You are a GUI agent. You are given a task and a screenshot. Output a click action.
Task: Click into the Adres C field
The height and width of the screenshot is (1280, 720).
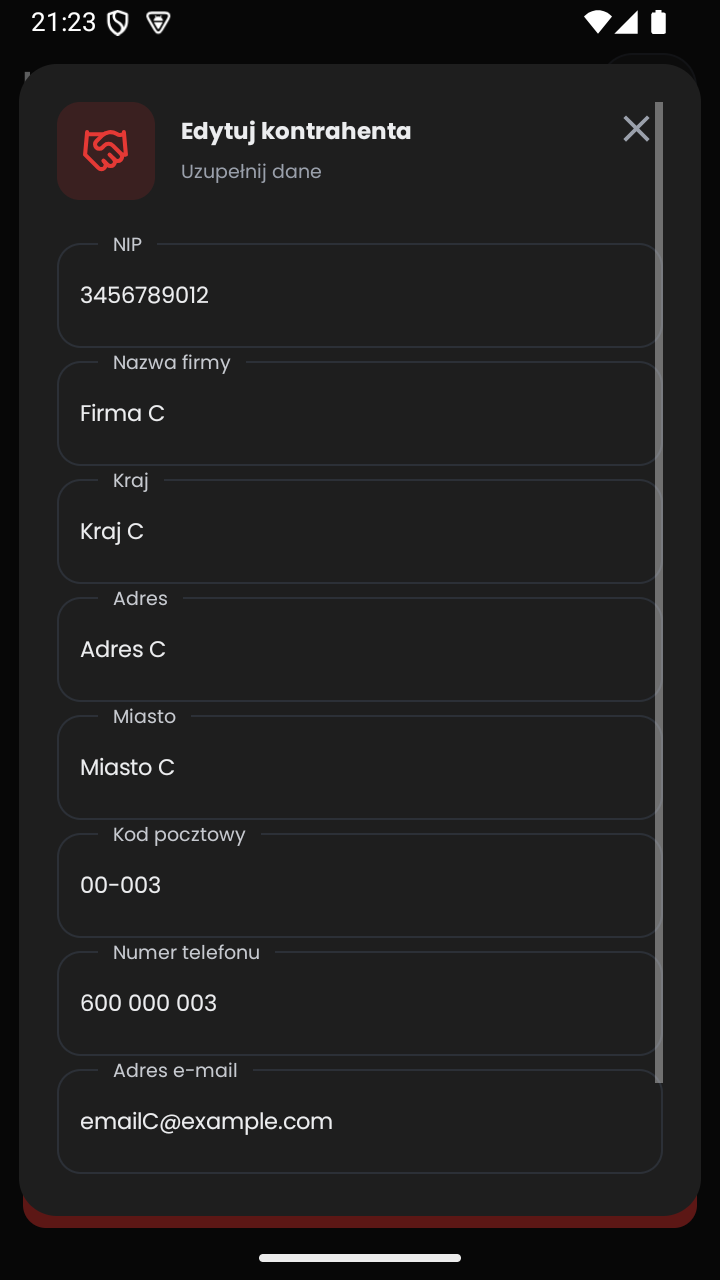coord(360,649)
